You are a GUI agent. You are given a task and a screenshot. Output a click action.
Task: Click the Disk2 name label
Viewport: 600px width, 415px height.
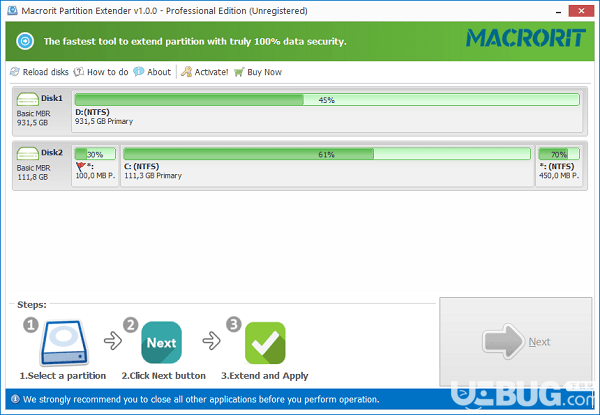52,153
